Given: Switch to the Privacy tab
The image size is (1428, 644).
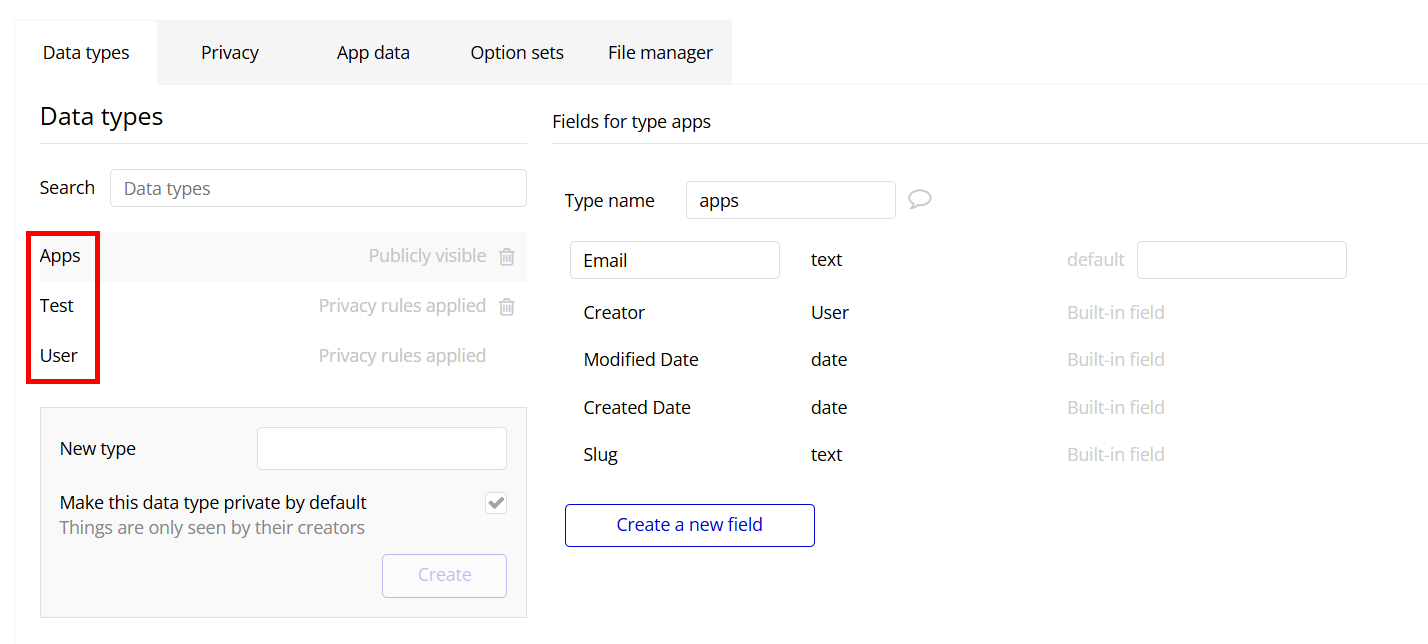Looking at the screenshot, I should 229,53.
